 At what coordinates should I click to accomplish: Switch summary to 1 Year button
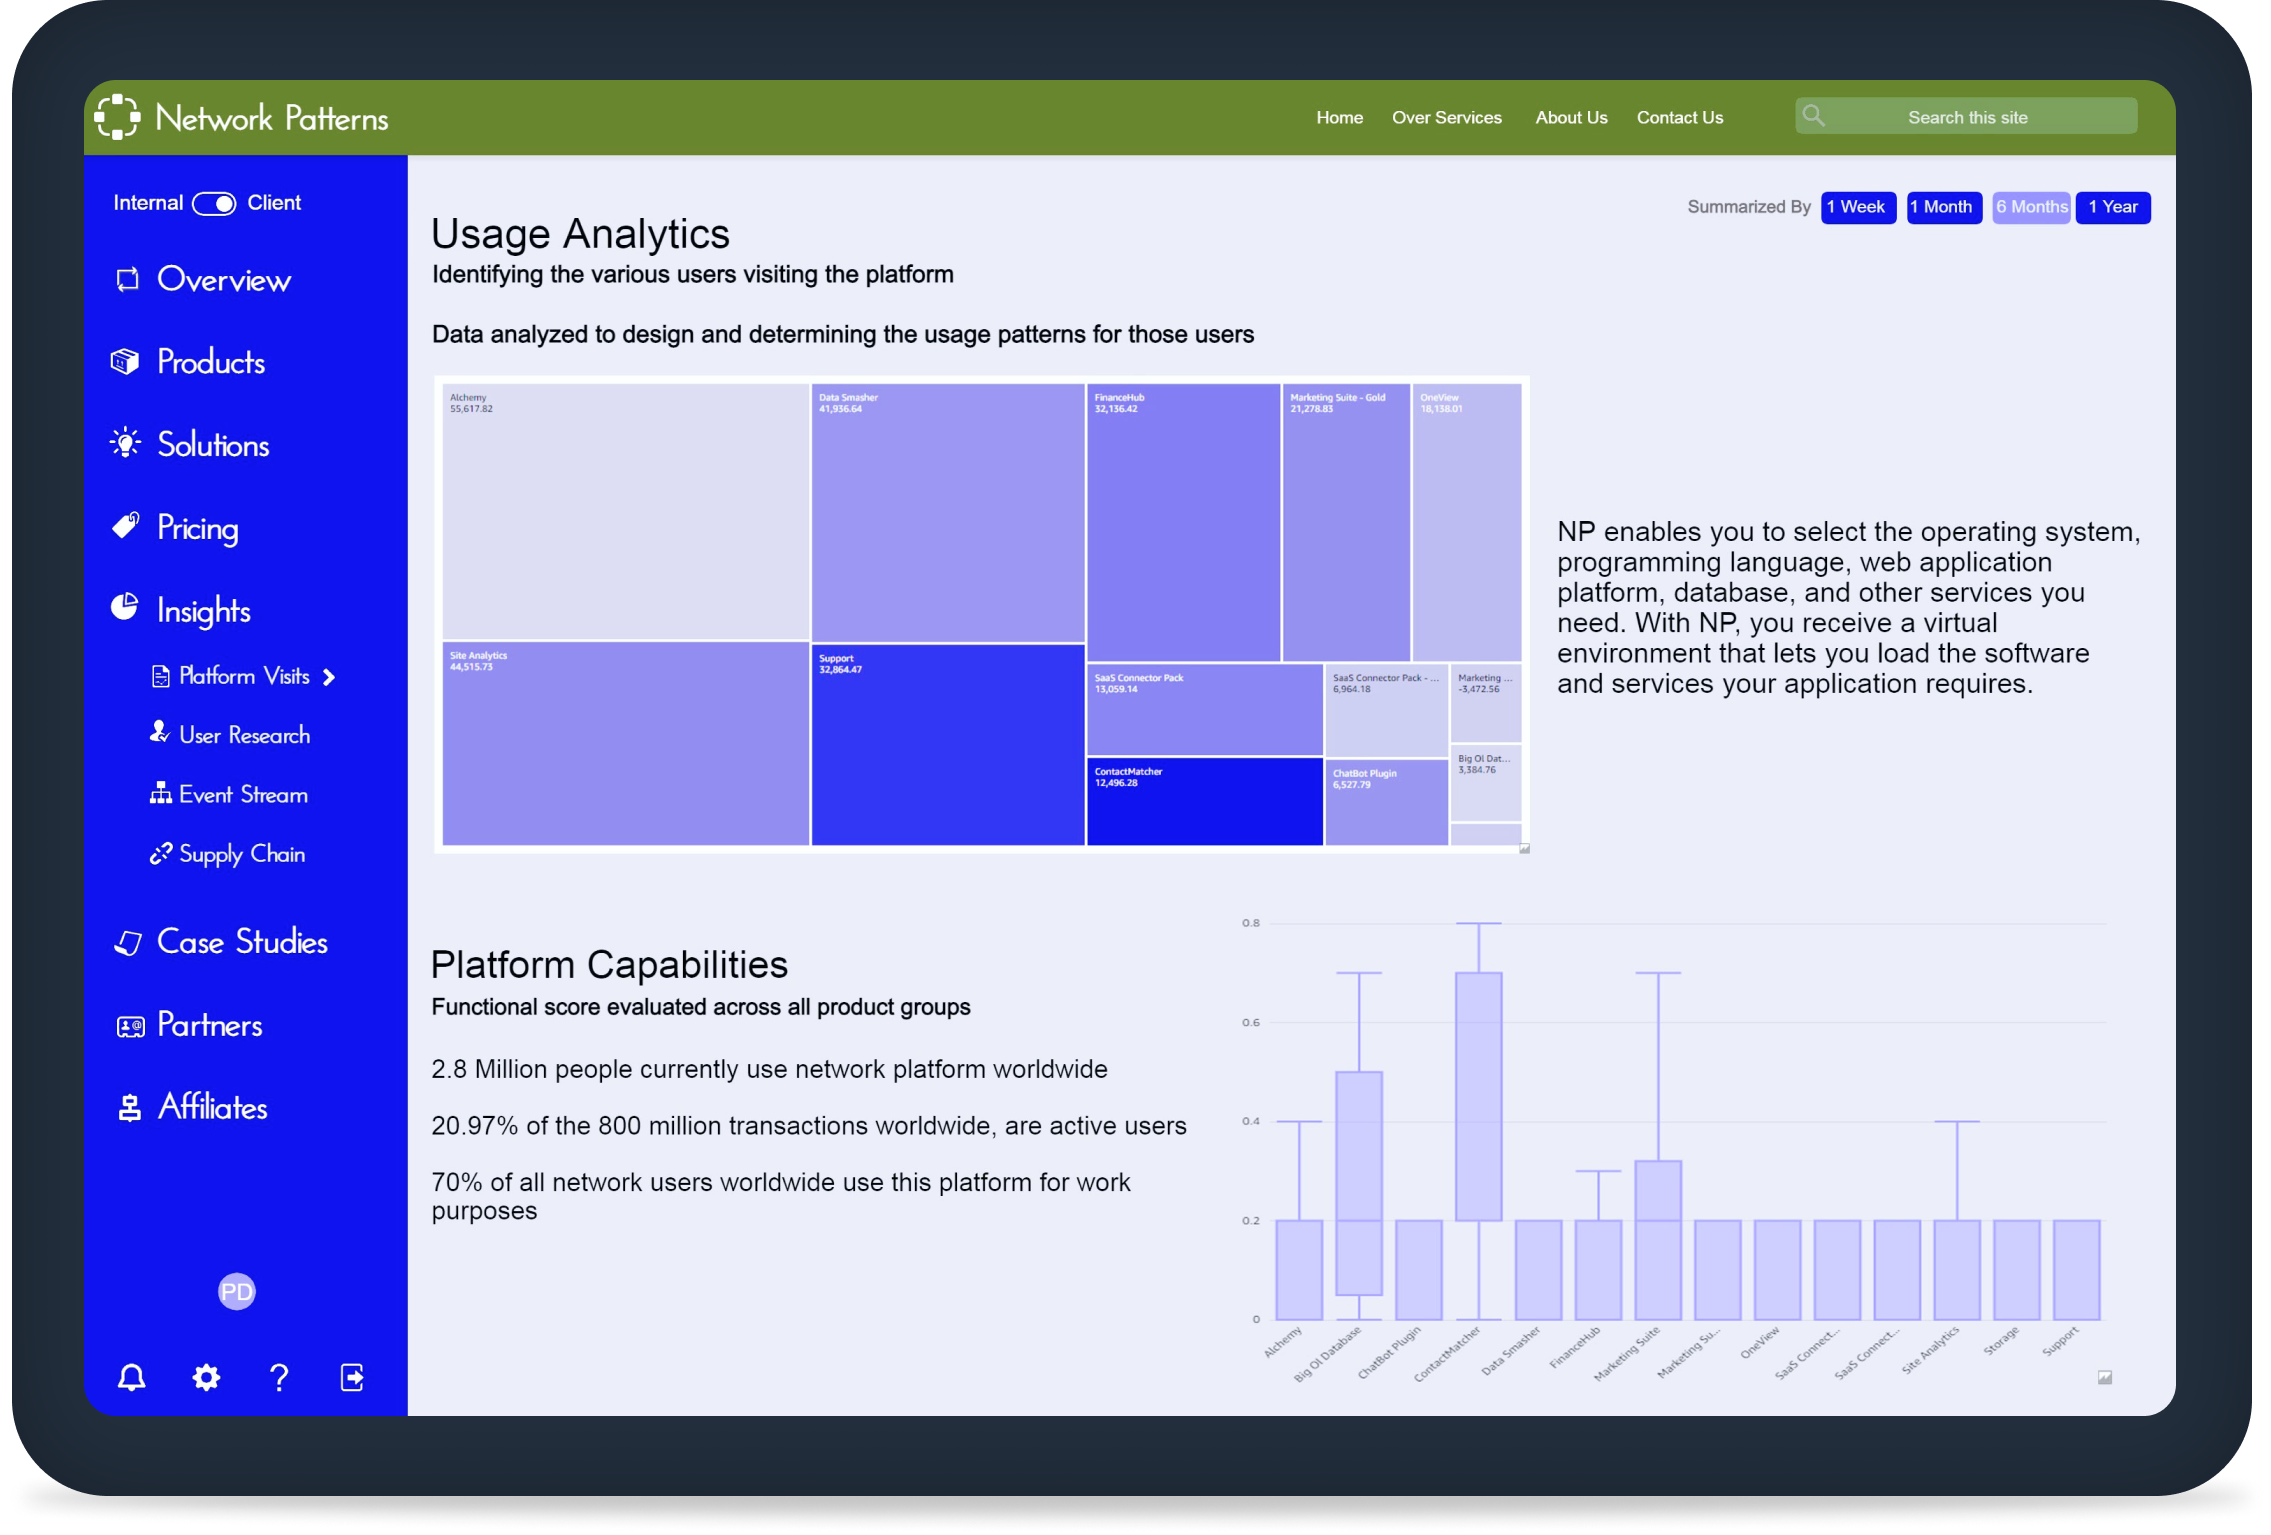[2112, 207]
